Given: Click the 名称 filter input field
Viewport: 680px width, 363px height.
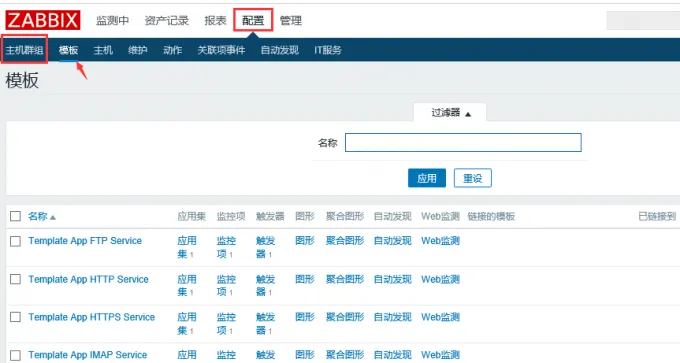Looking at the screenshot, I should click(x=463, y=142).
